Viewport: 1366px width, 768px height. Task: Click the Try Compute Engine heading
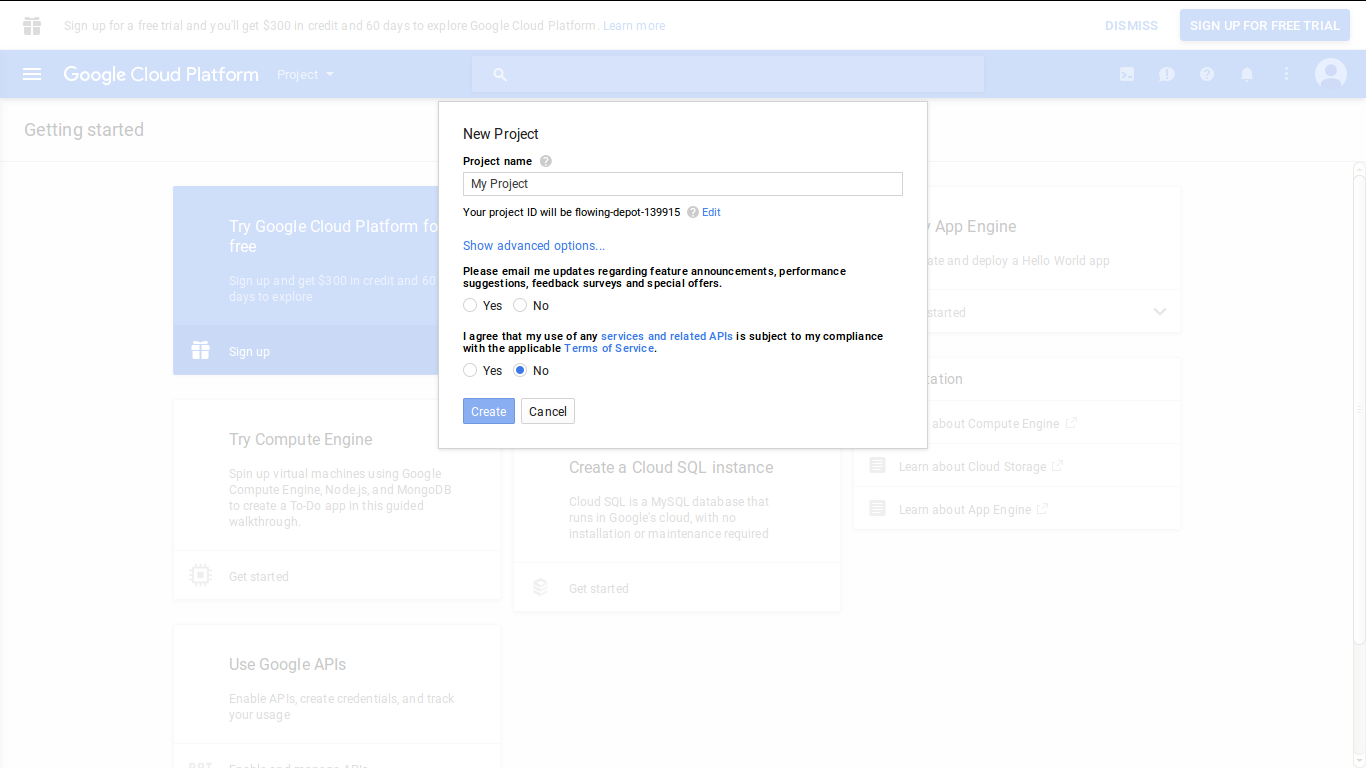tap(301, 439)
